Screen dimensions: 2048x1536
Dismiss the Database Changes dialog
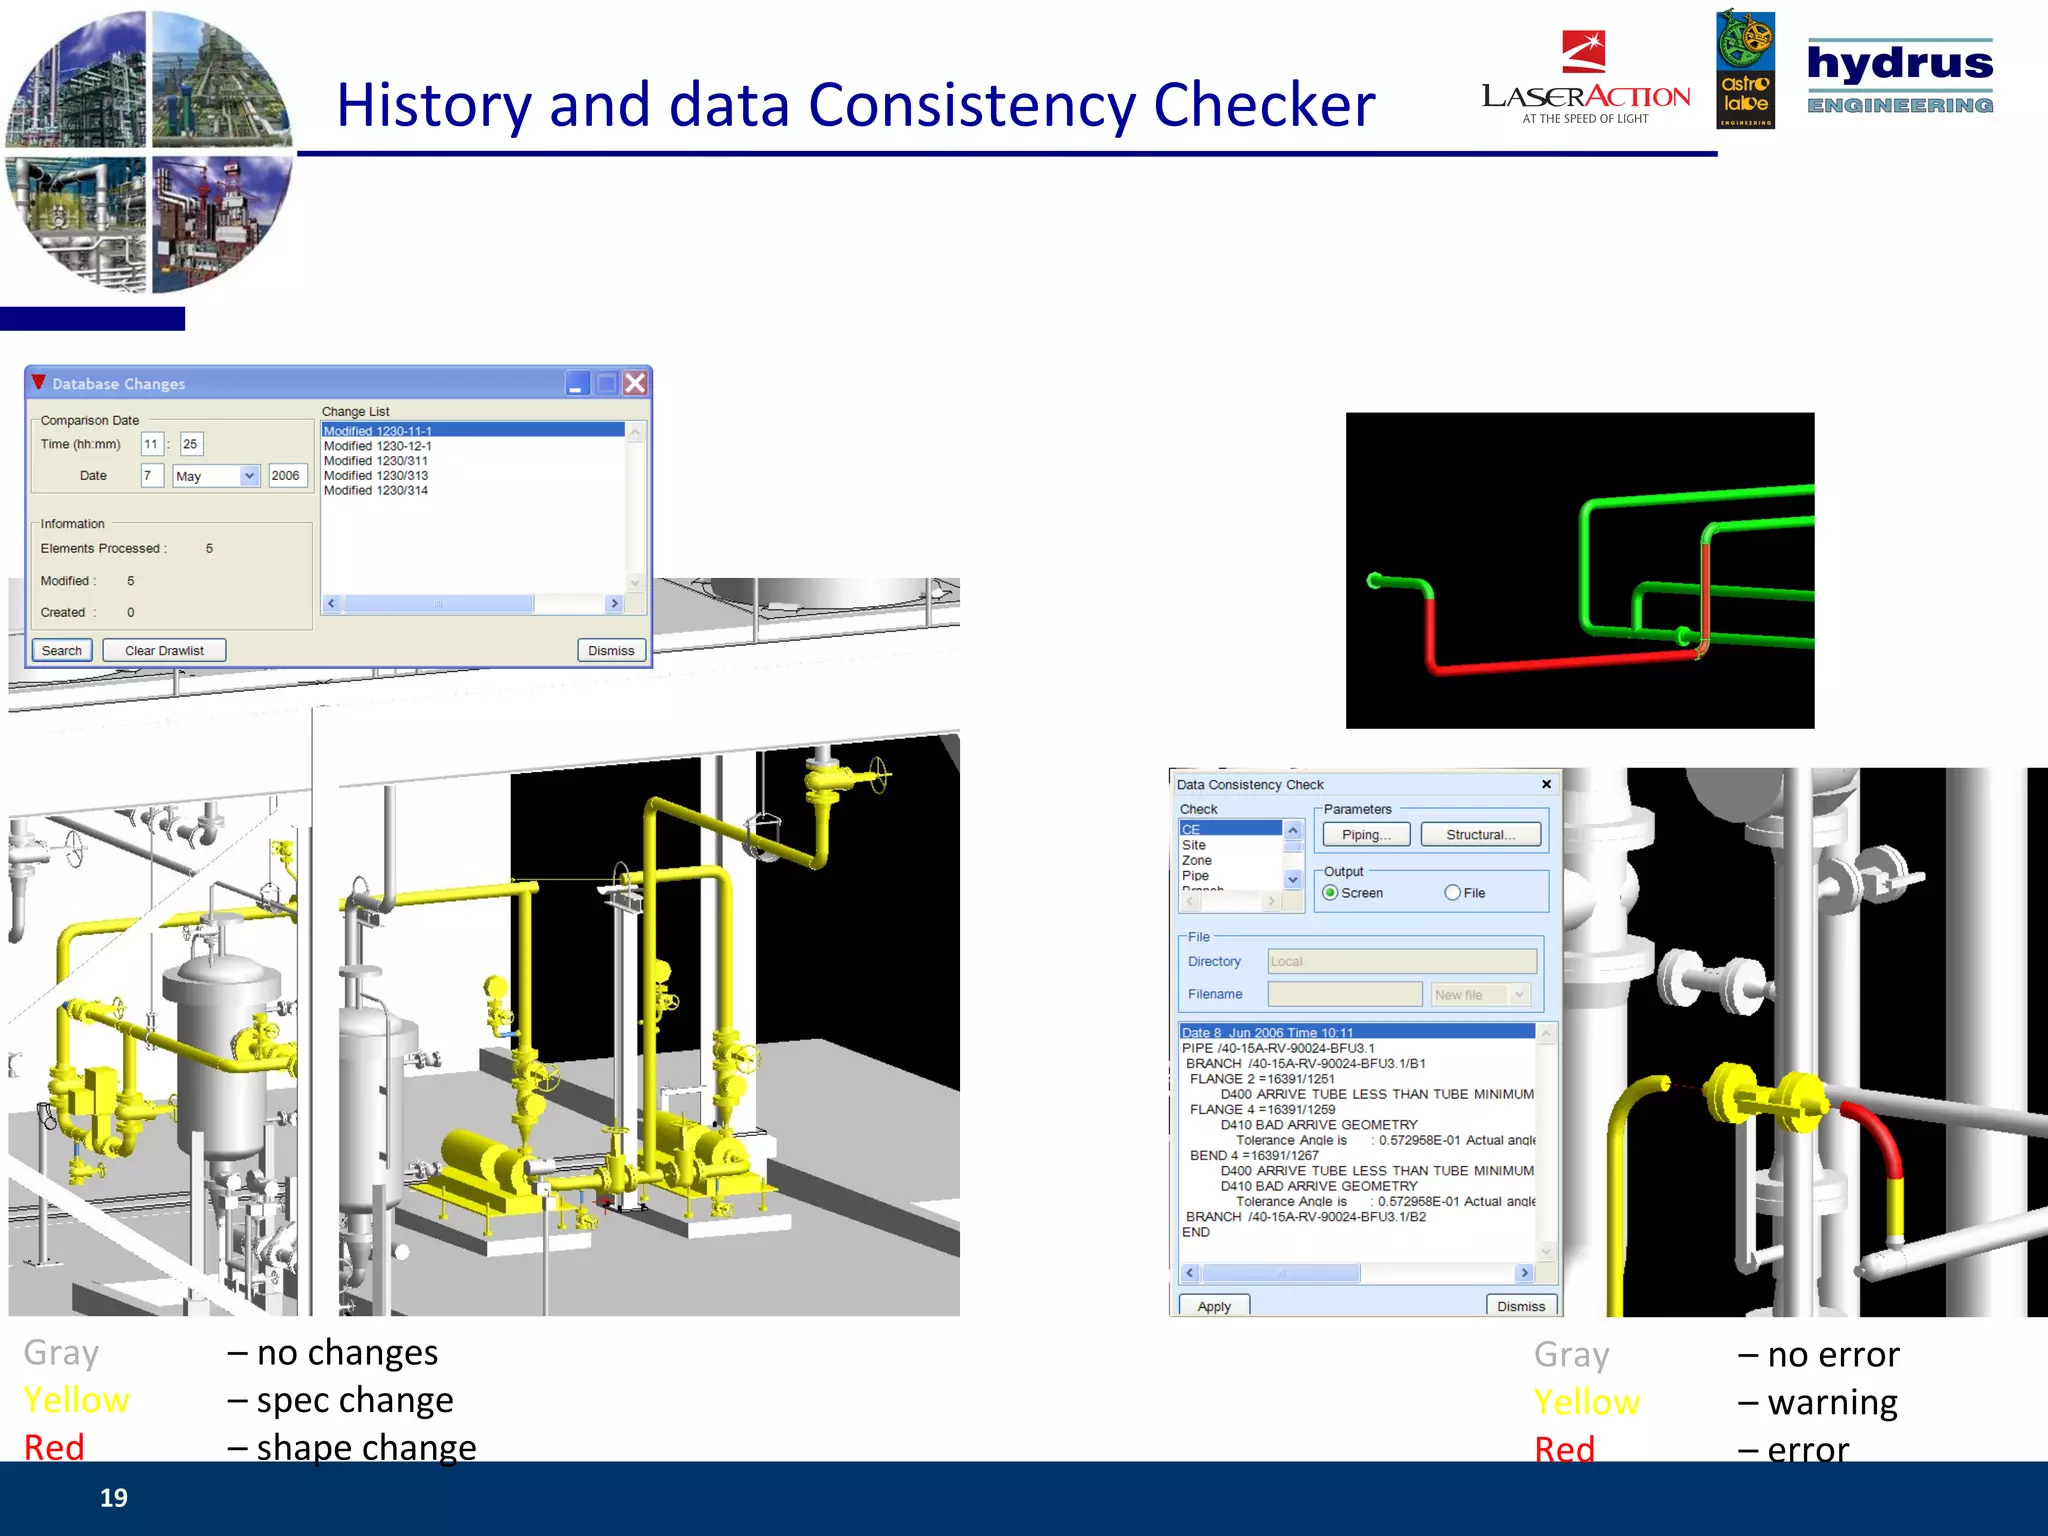click(611, 650)
